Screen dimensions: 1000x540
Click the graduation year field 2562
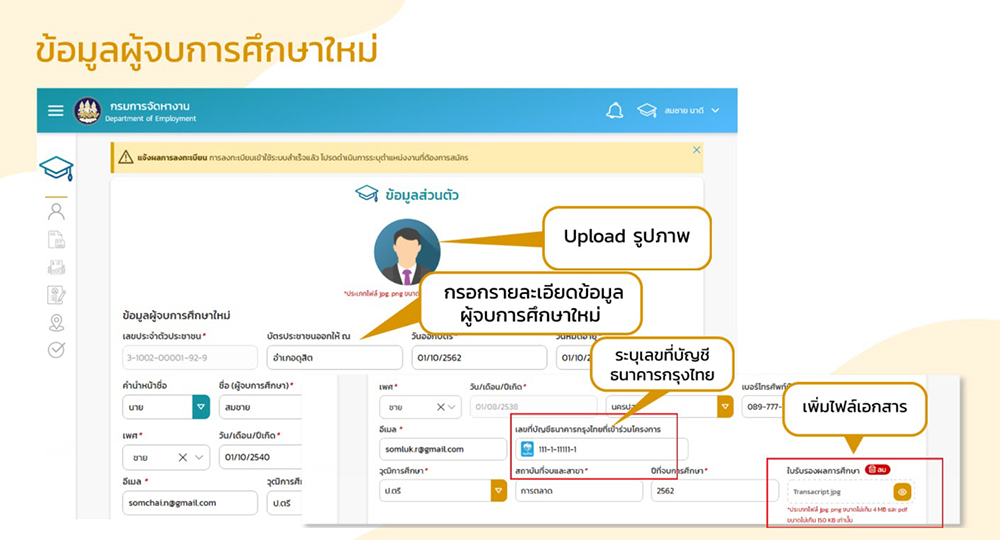(715, 491)
